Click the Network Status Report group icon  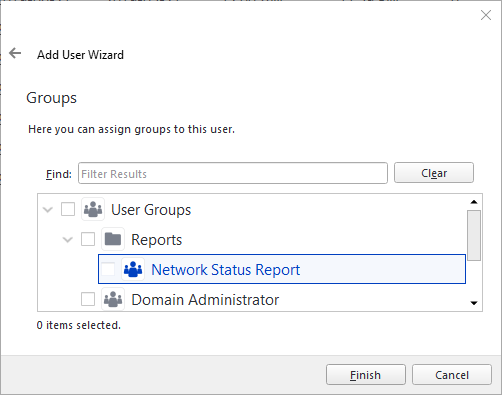[133, 269]
